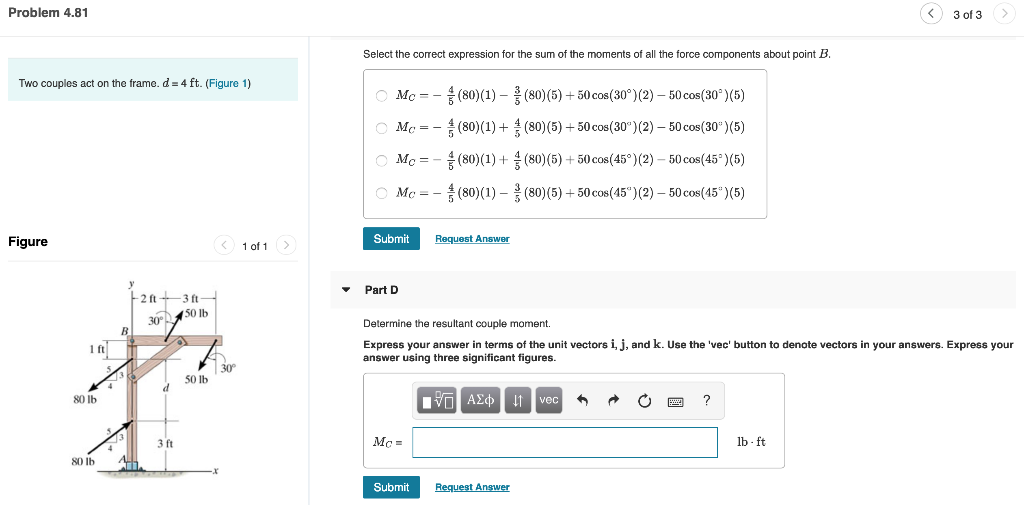Screen dimensions: 1024x505
Task: Click the lb · ft units label
Action: pyautogui.click(x=751, y=442)
